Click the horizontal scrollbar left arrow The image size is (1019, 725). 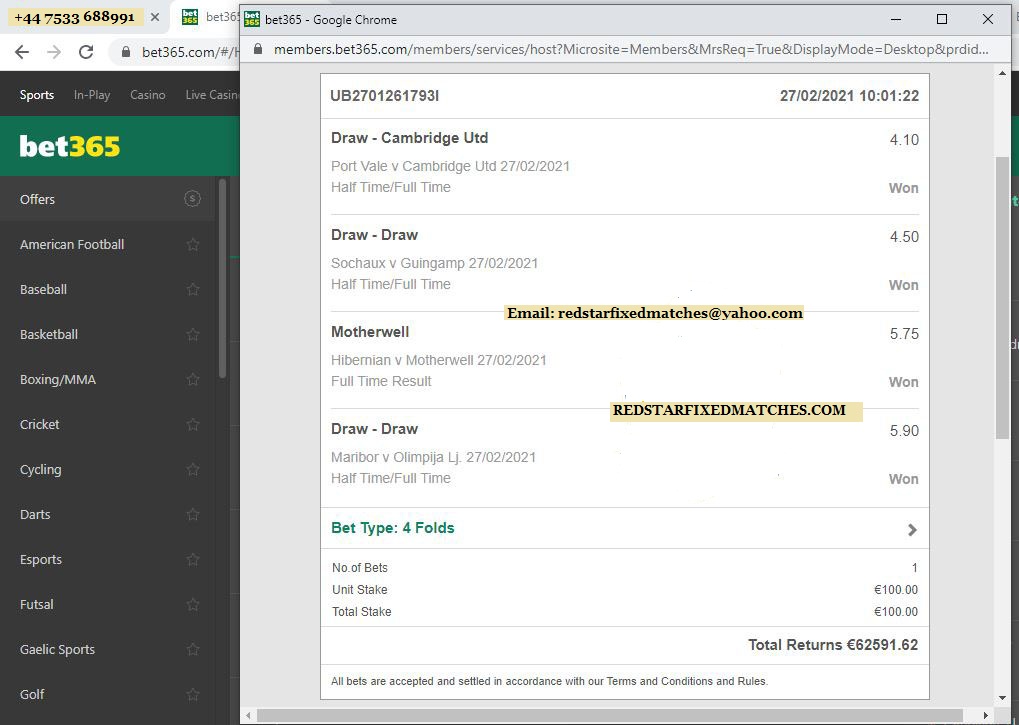pos(248,715)
